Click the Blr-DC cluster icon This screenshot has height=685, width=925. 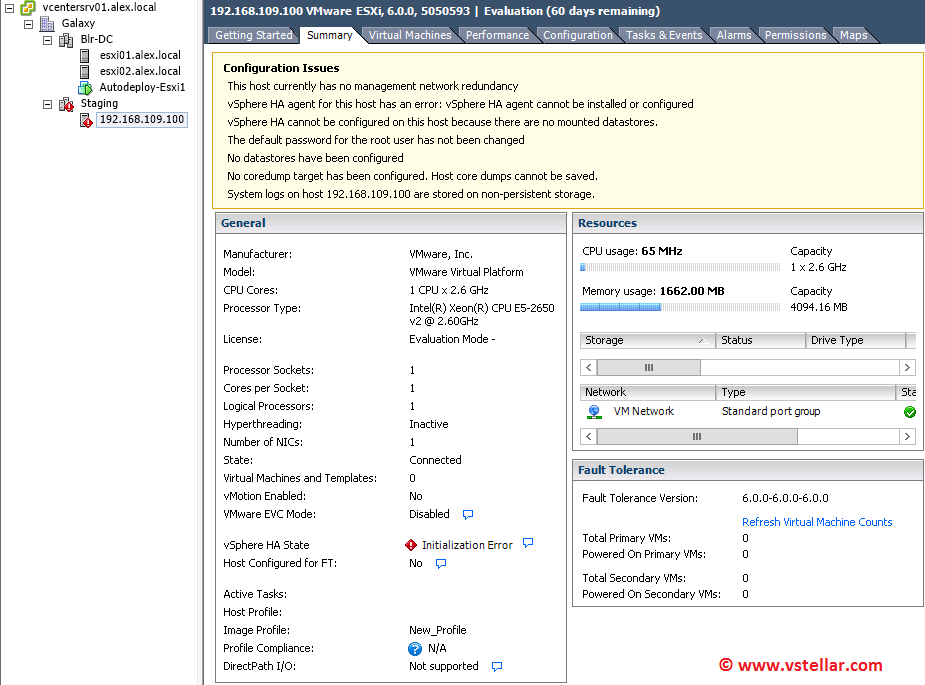tap(66, 40)
